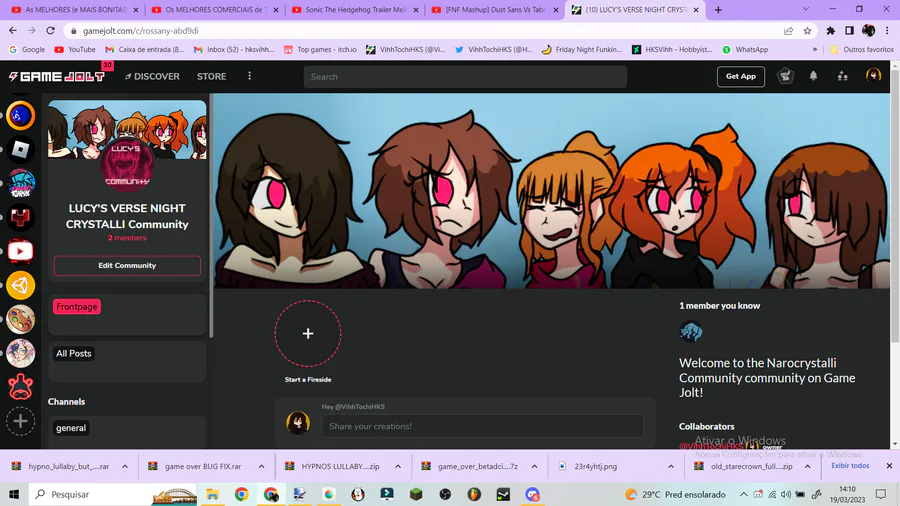The width and height of the screenshot is (900, 506).
Task: Click the Share your creations input
Action: pyautogui.click(x=482, y=426)
